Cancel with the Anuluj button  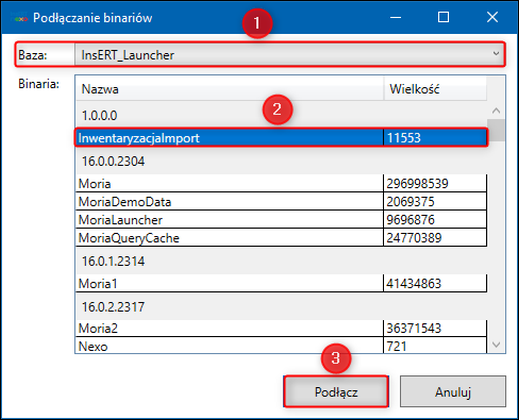453,392
